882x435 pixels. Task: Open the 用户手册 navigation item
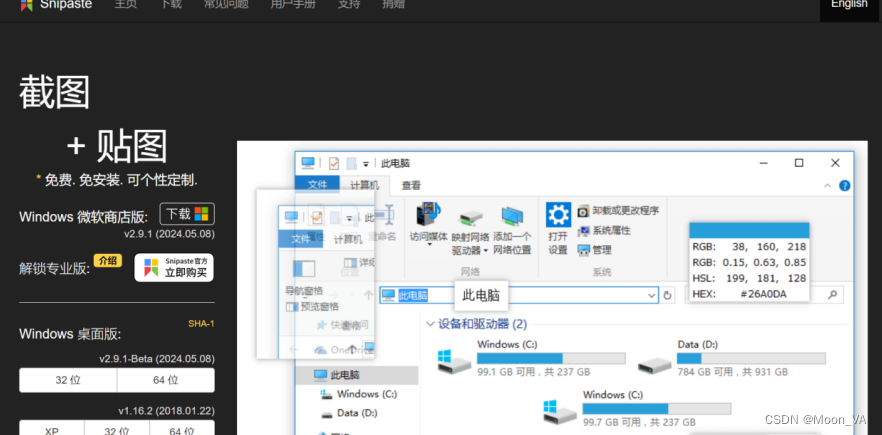point(294,5)
